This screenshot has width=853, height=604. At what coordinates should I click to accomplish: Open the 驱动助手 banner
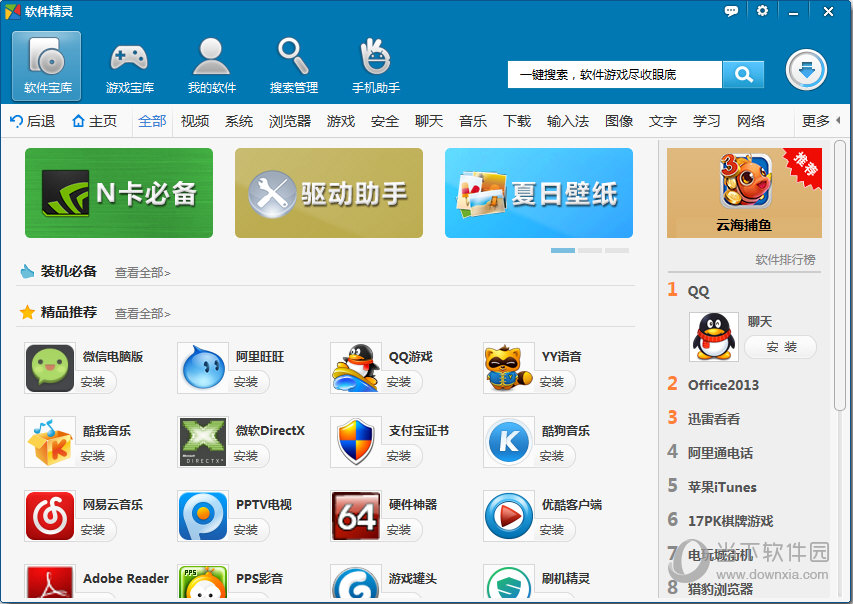point(329,193)
